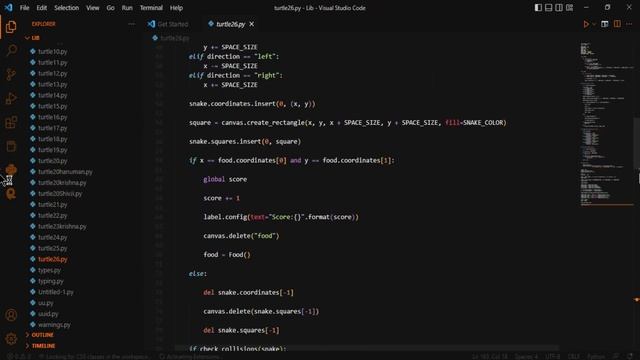Image resolution: width=640 pixels, height=360 pixels.
Task: Click the open changes icon in editor toolbar
Action: pos(605,24)
